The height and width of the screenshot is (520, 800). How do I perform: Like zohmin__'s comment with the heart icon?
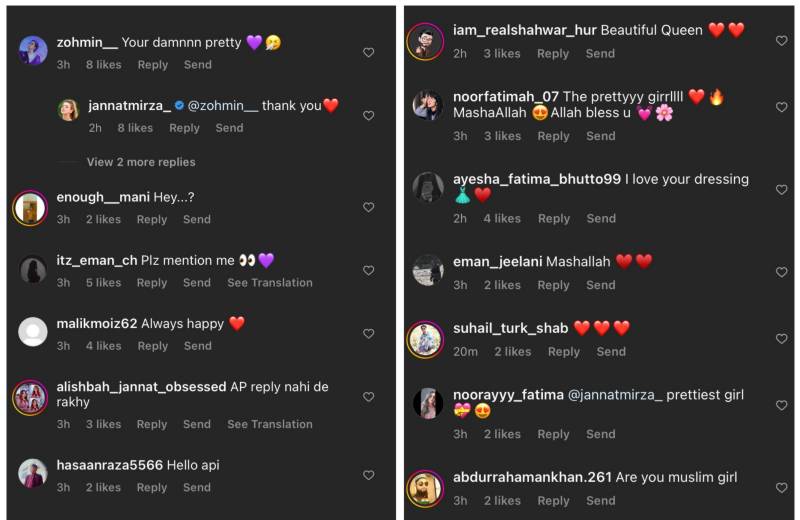368,53
